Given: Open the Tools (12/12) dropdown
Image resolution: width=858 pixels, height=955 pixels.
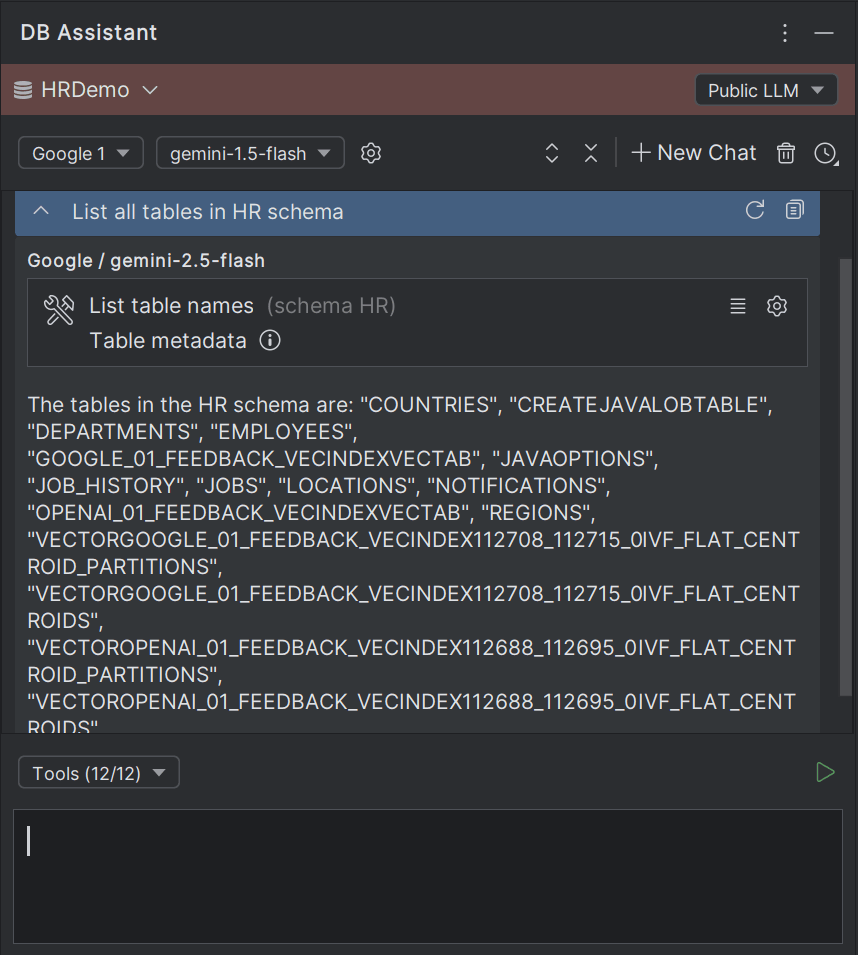Looking at the screenshot, I should (x=99, y=773).
